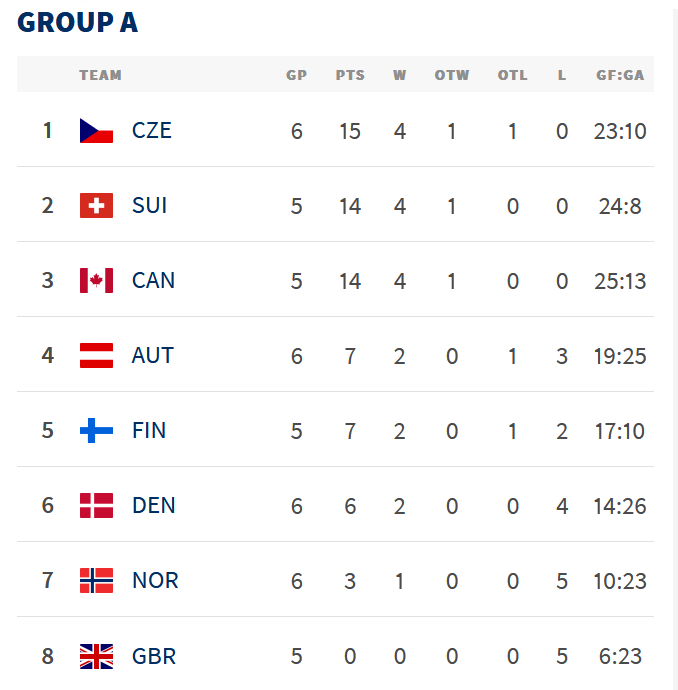The width and height of the screenshot is (678, 690).
Task: Click the TEAM column header
Action: pos(100,75)
